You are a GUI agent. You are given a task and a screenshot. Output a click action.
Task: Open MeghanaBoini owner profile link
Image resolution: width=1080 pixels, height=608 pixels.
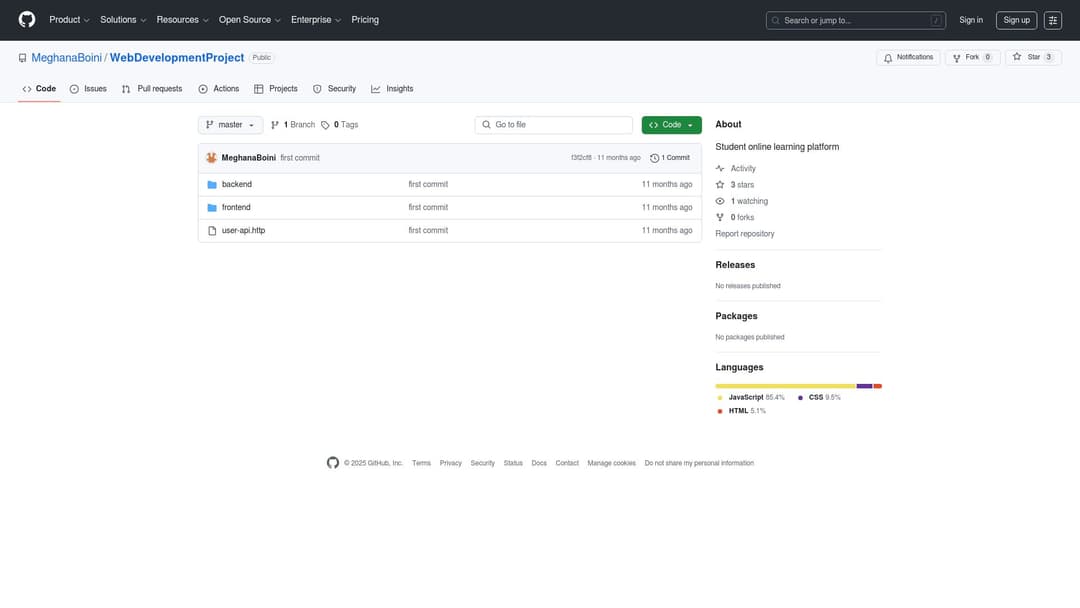[x=66, y=58]
